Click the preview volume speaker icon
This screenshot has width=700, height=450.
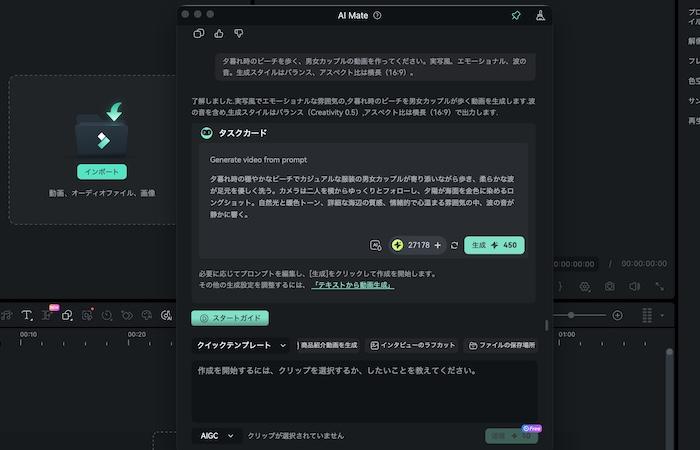click(x=634, y=287)
